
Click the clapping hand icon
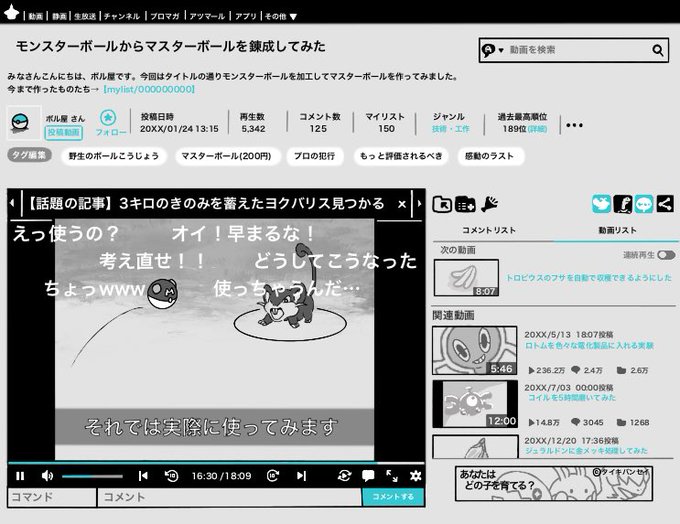click(x=489, y=203)
